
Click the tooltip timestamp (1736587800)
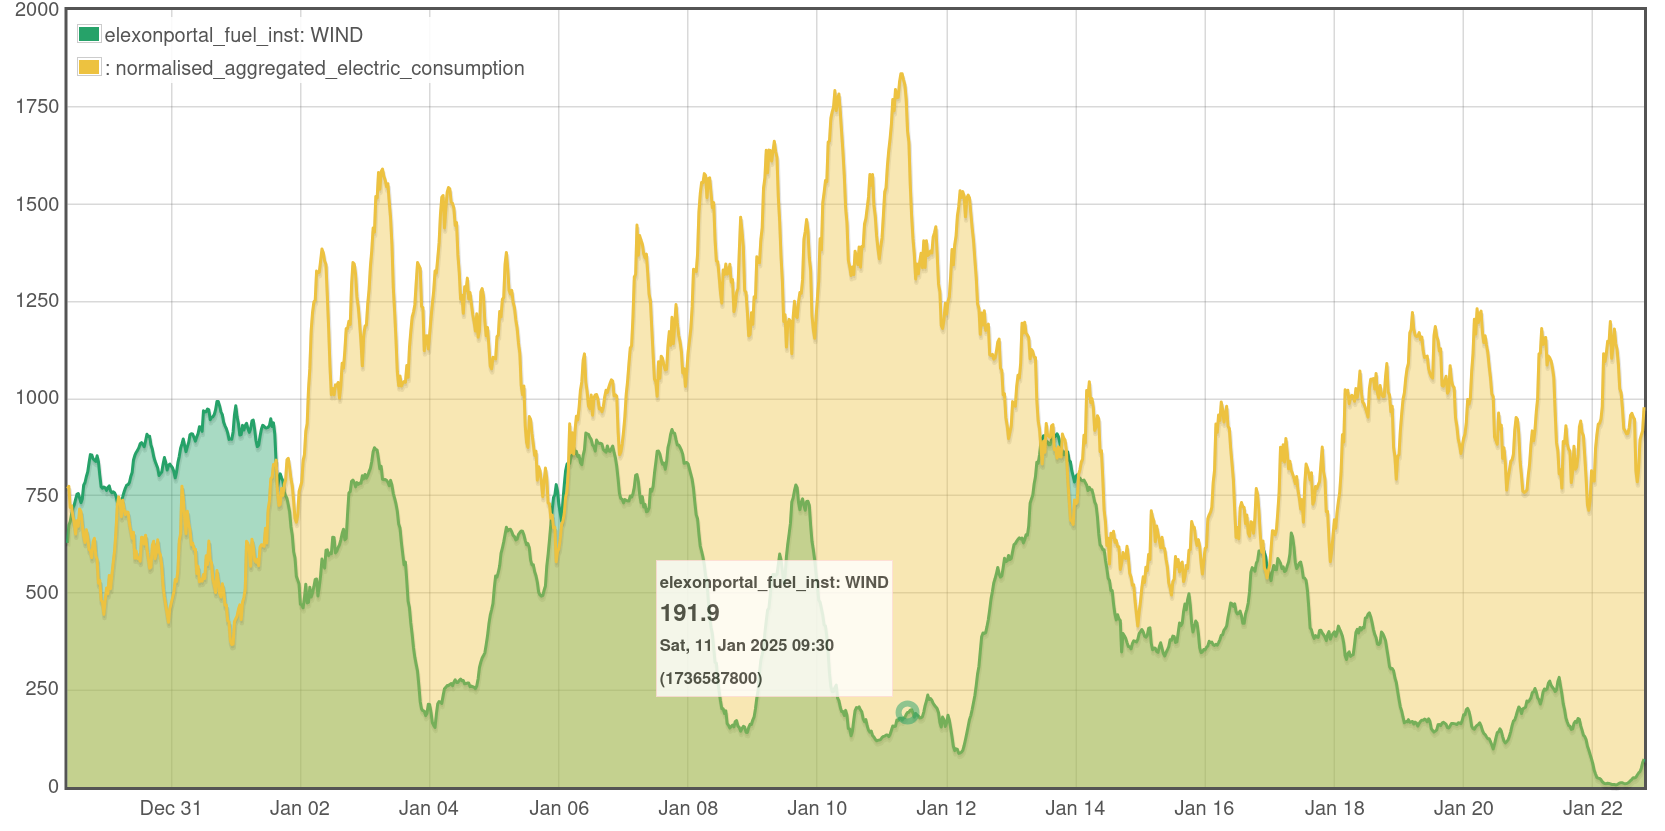coord(710,678)
